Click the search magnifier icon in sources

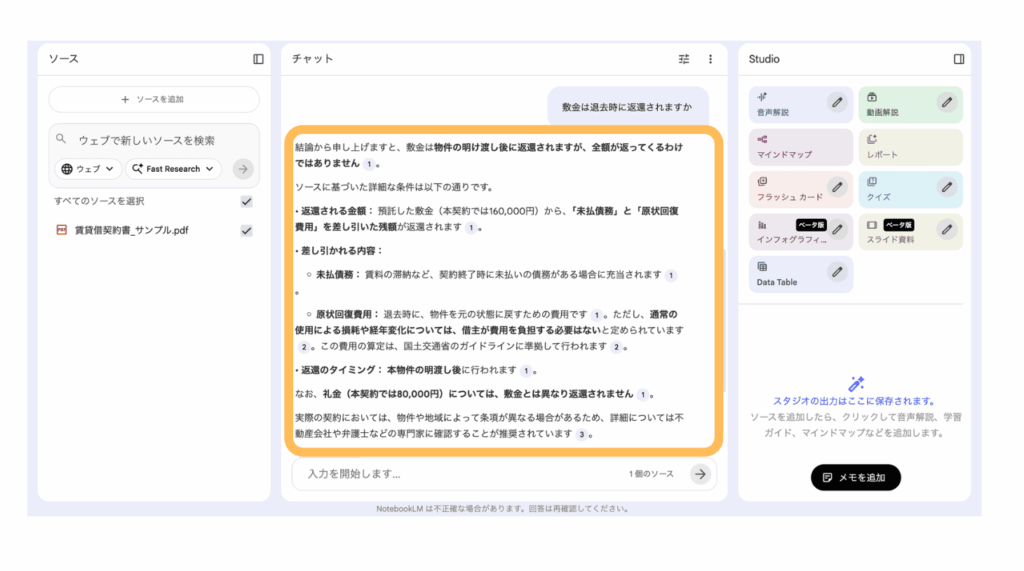point(61,139)
